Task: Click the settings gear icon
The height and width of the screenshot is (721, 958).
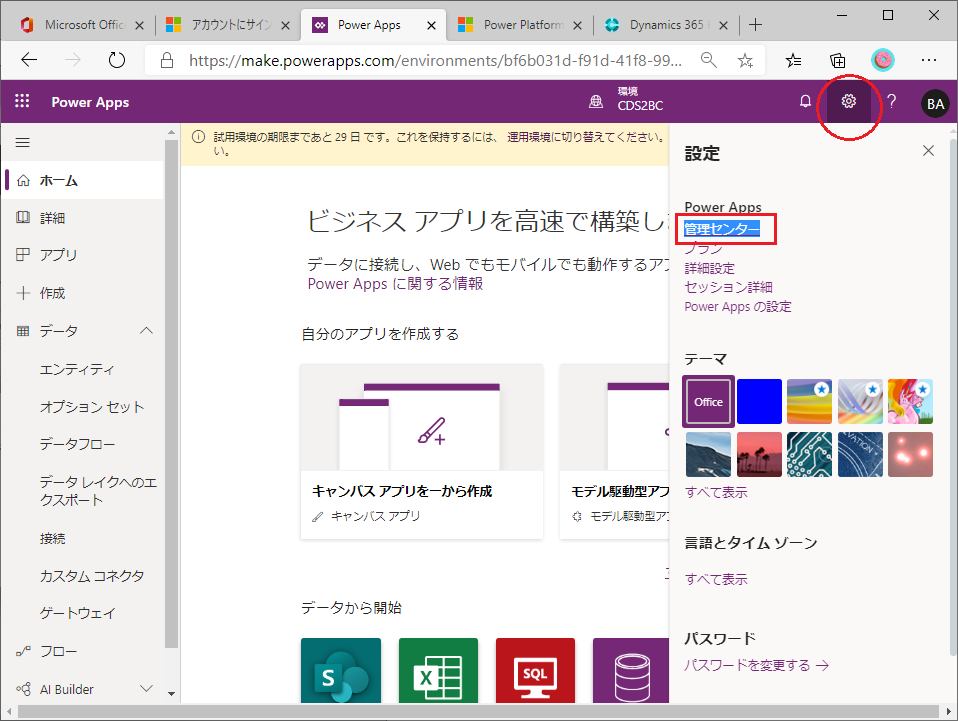Action: click(848, 101)
